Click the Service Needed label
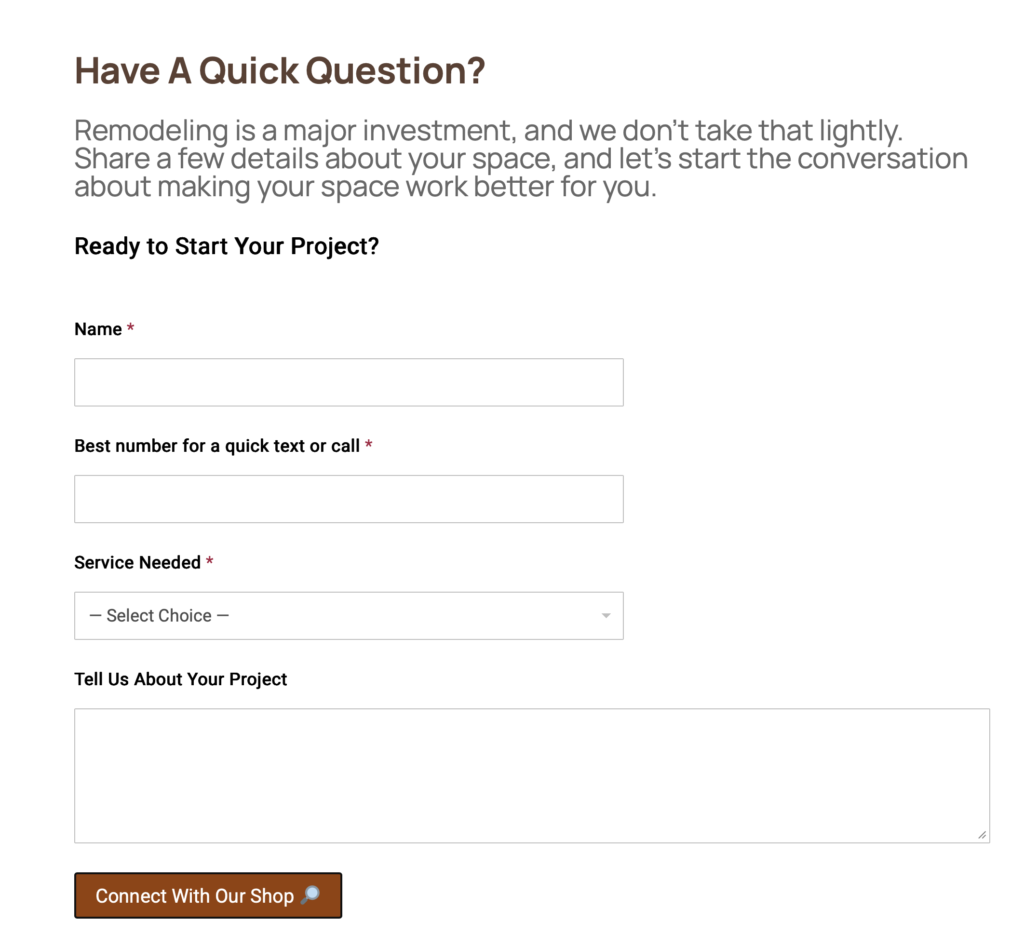This screenshot has height=949, width=1024. [138, 562]
